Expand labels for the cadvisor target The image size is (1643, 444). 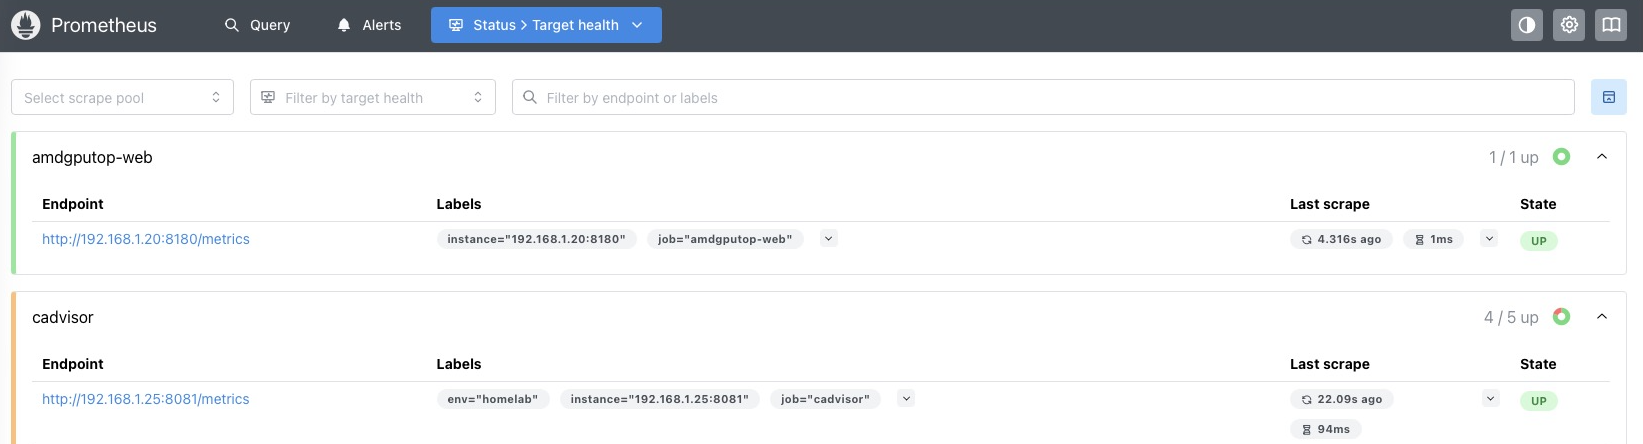pyautogui.click(x=906, y=398)
